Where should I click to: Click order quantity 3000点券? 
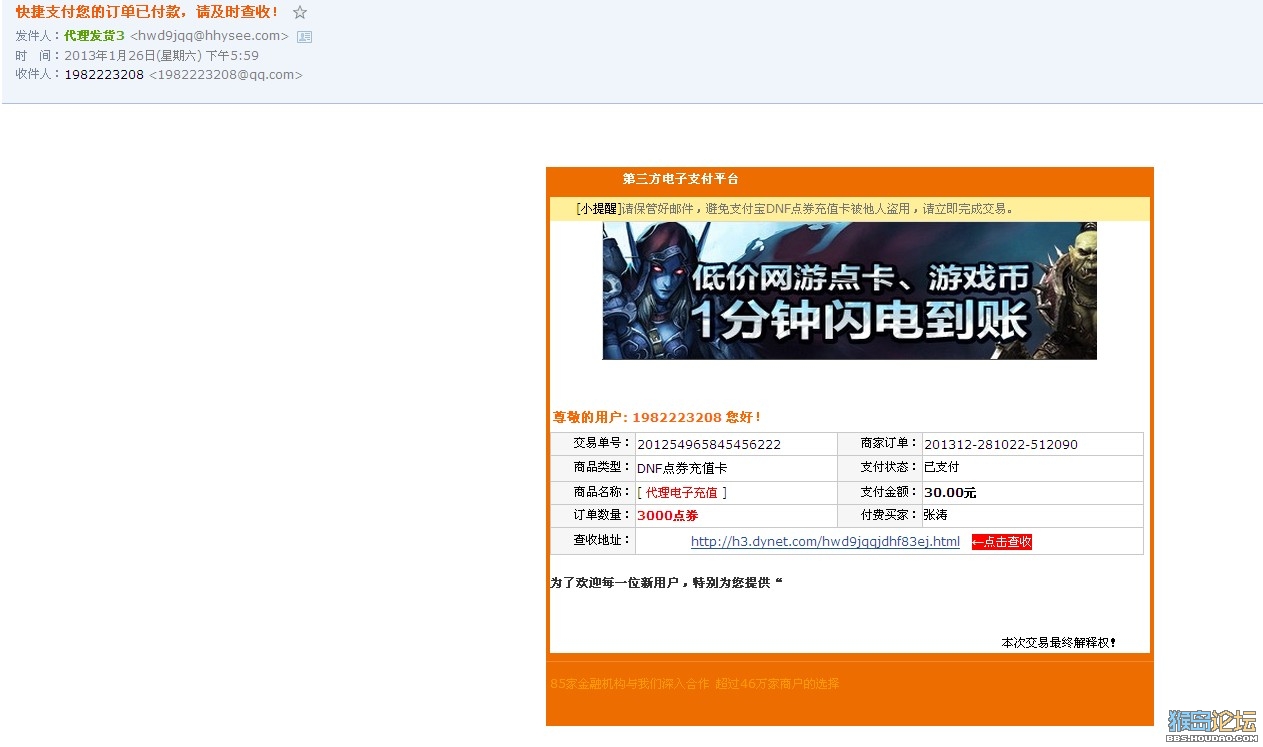[x=668, y=516]
